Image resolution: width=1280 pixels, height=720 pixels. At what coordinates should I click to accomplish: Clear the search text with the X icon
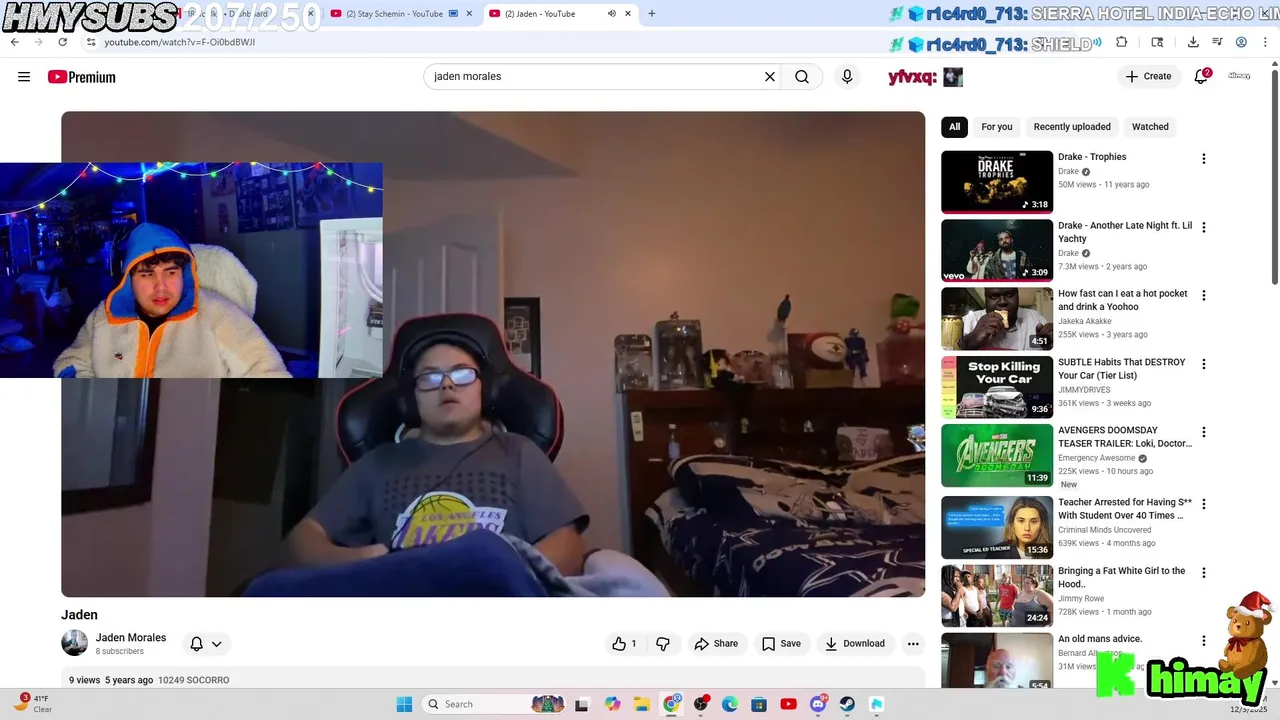point(770,76)
